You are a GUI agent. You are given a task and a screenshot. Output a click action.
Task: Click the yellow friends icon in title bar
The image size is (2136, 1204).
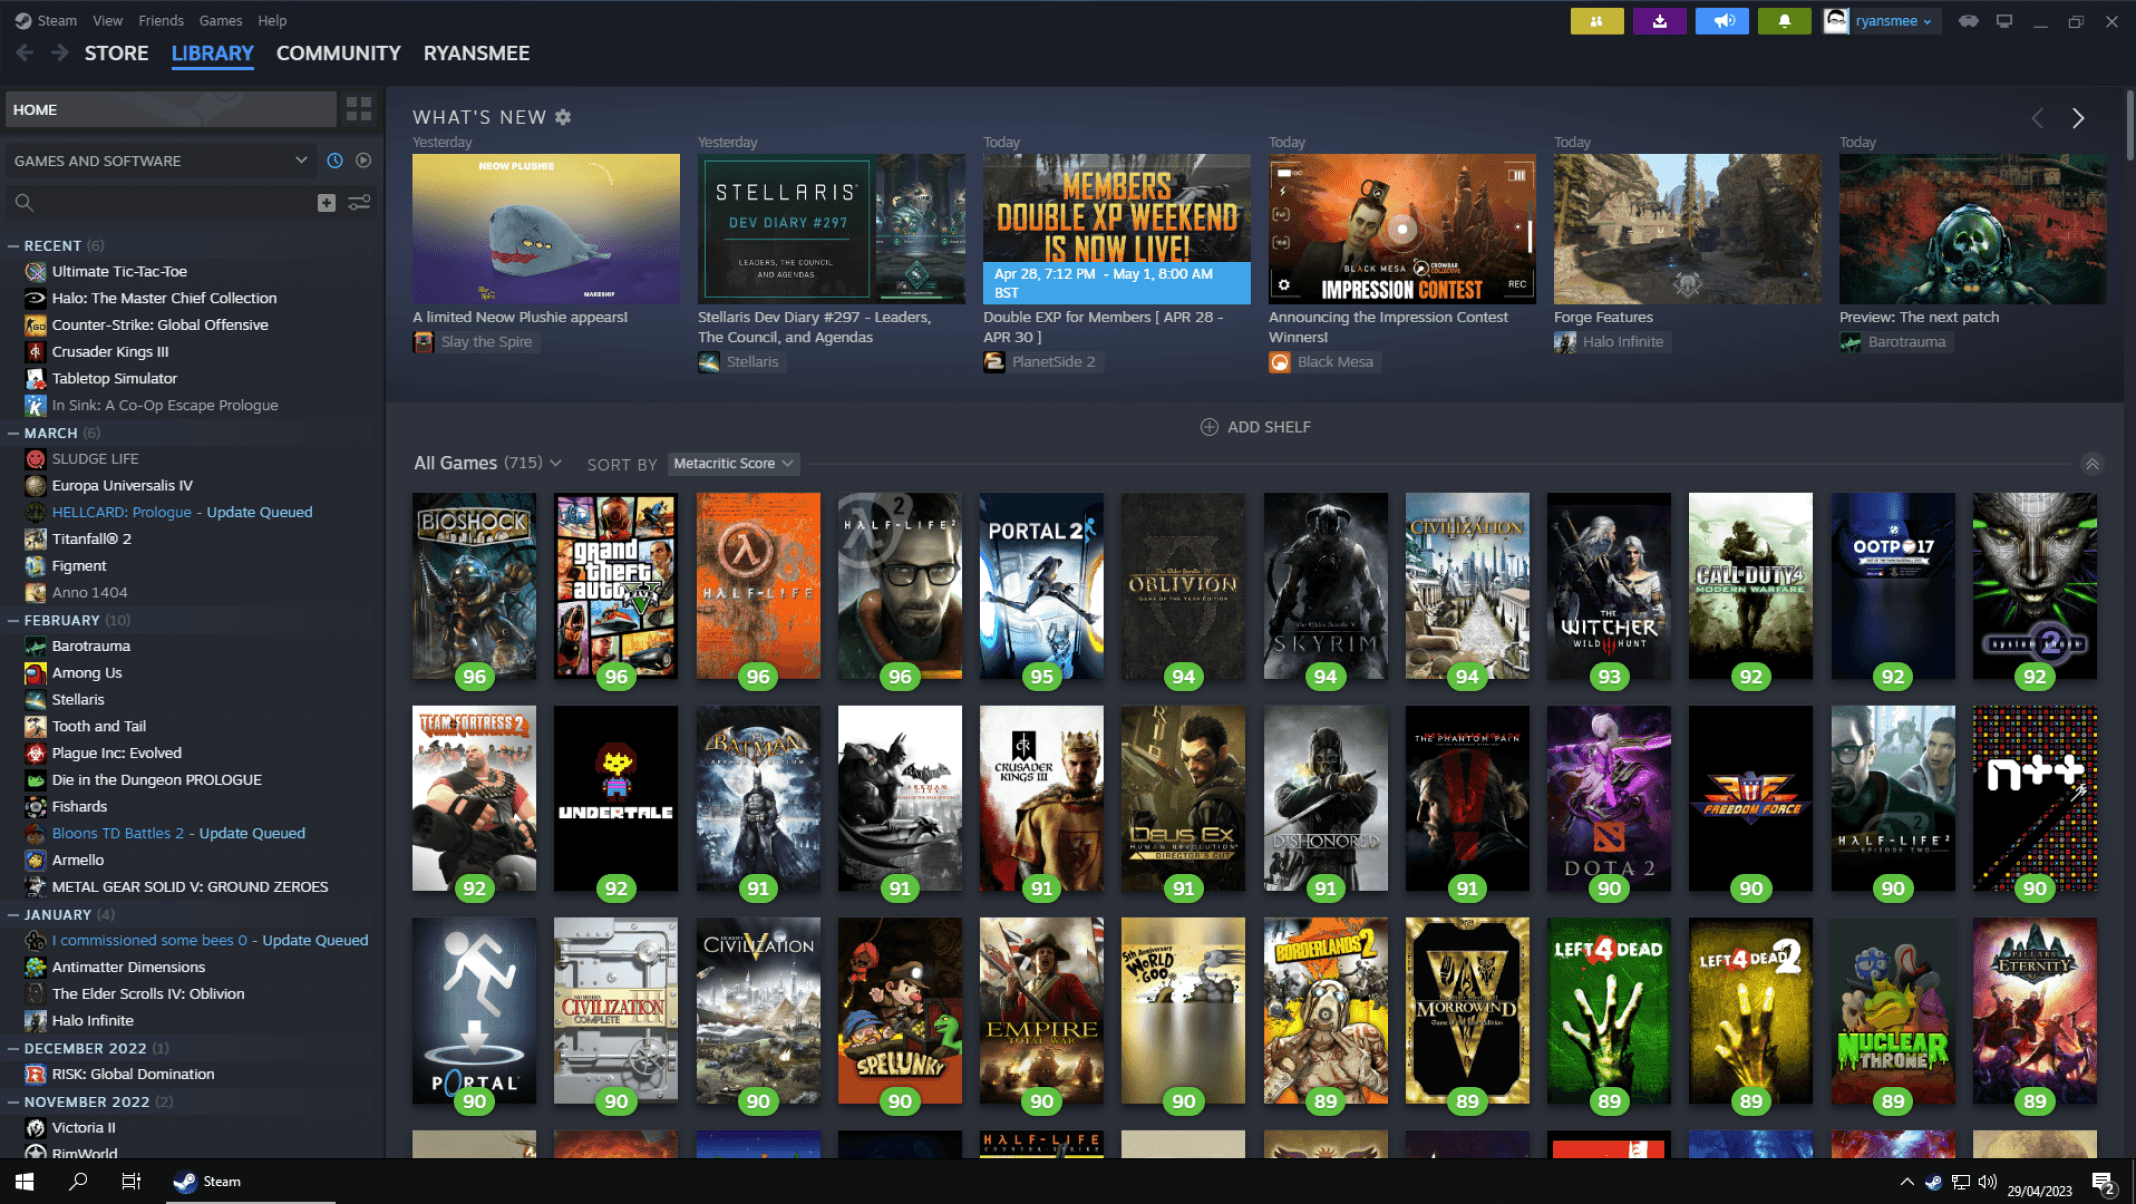pyautogui.click(x=1596, y=21)
